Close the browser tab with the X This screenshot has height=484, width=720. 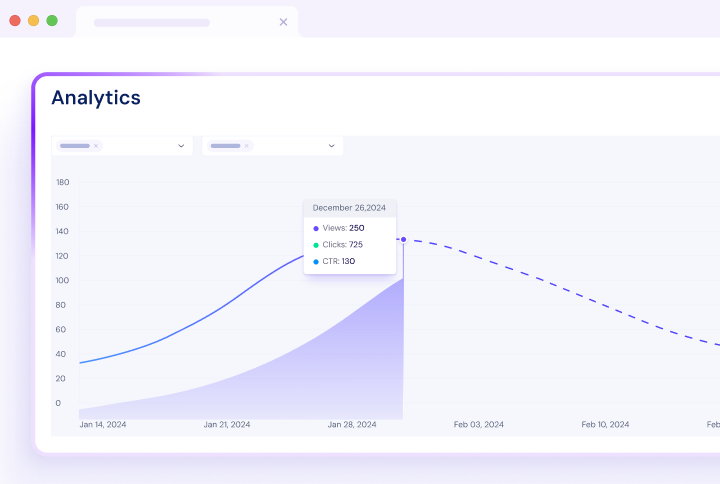coord(283,22)
